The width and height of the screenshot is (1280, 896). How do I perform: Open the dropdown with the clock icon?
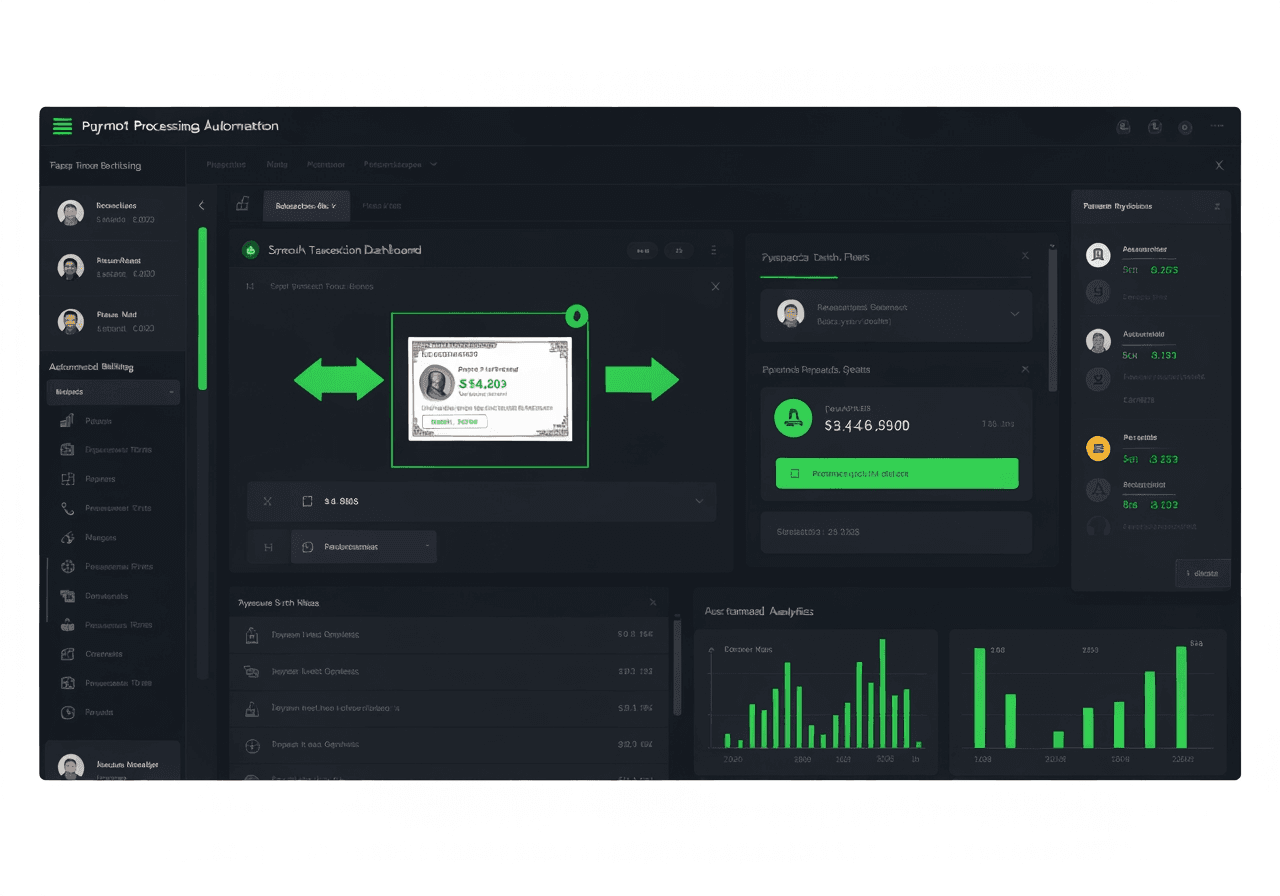363,547
